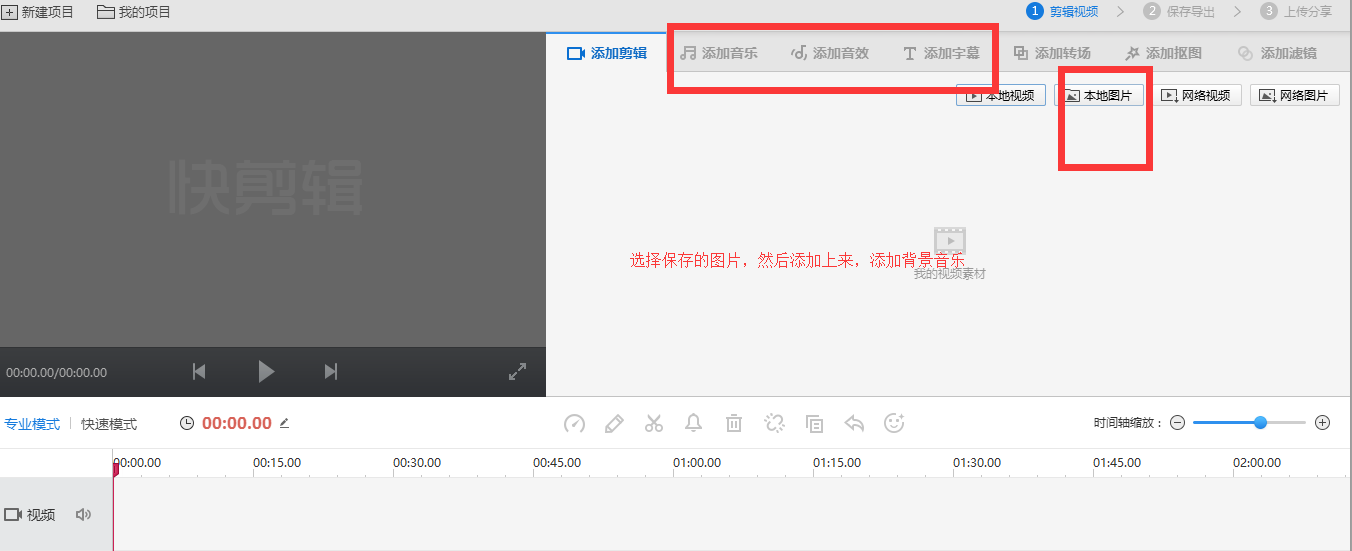The width and height of the screenshot is (1352, 551).
Task: Click the 时间轴缩放 slider handle
Action: [x=1260, y=423]
